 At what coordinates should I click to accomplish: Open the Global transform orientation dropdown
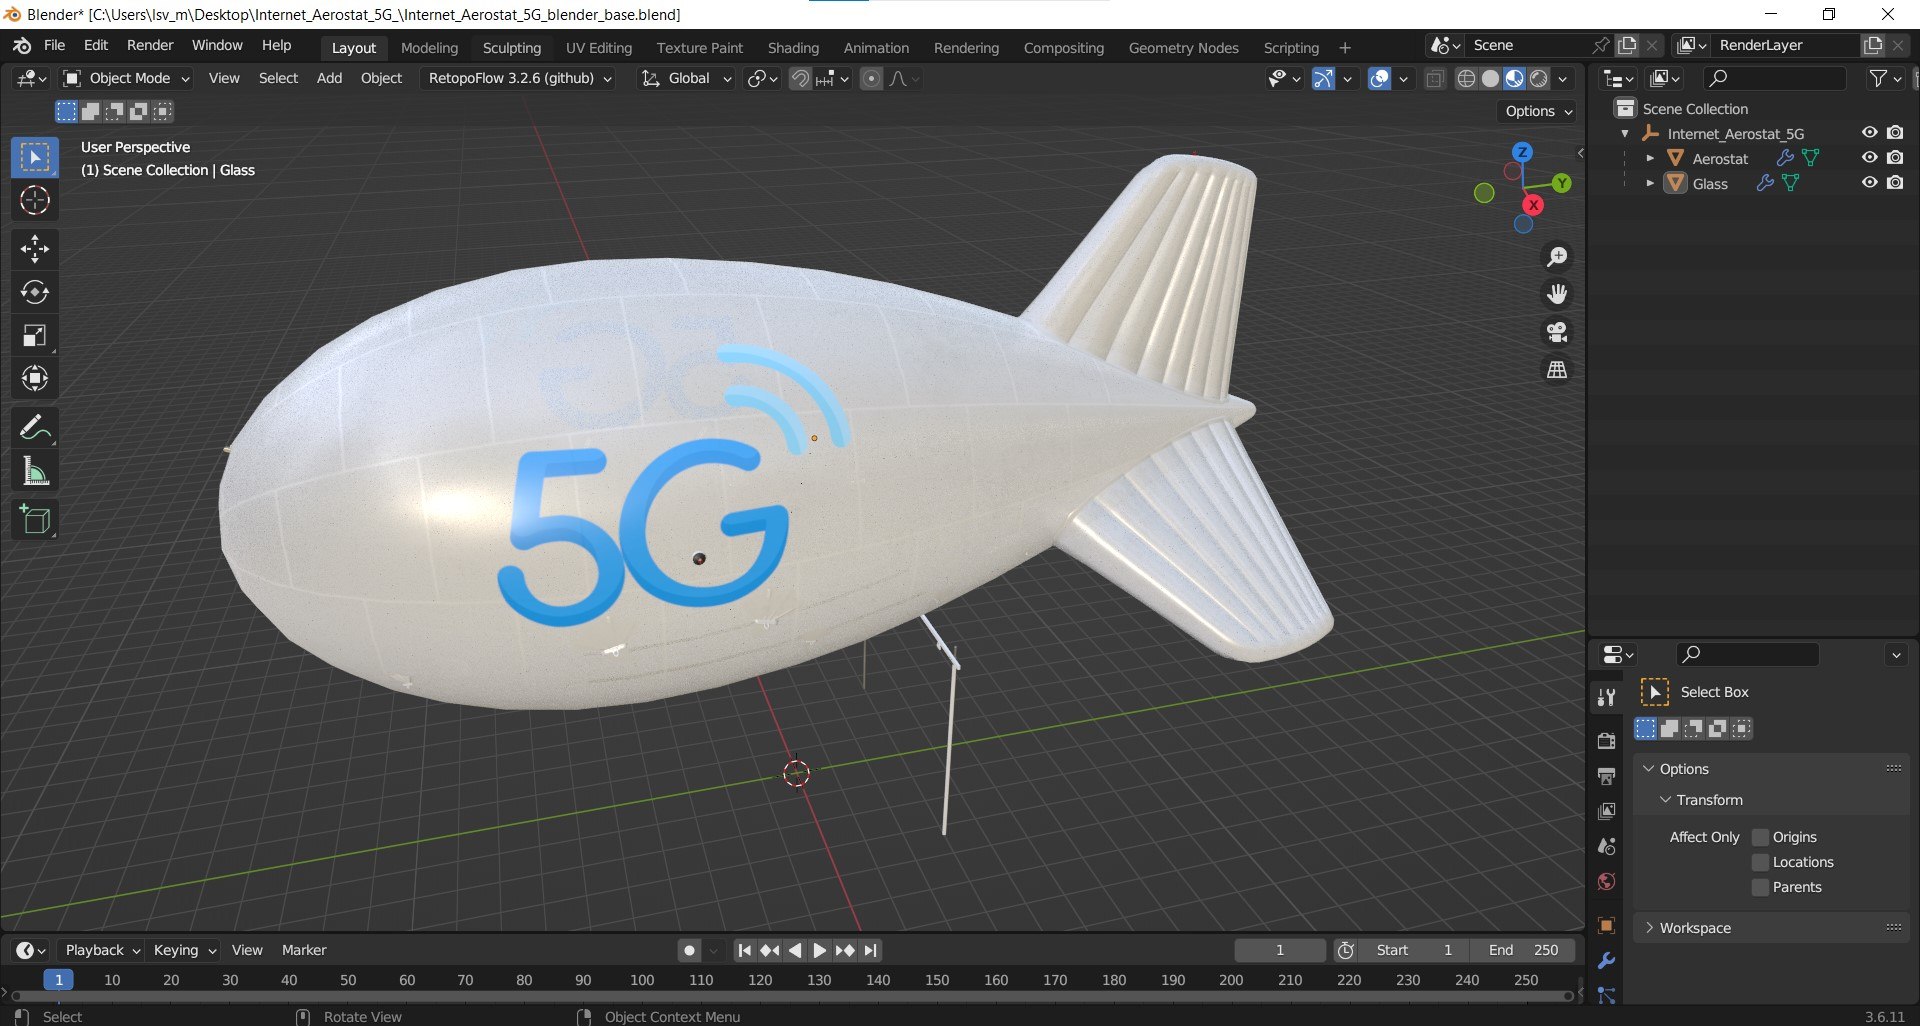(686, 78)
